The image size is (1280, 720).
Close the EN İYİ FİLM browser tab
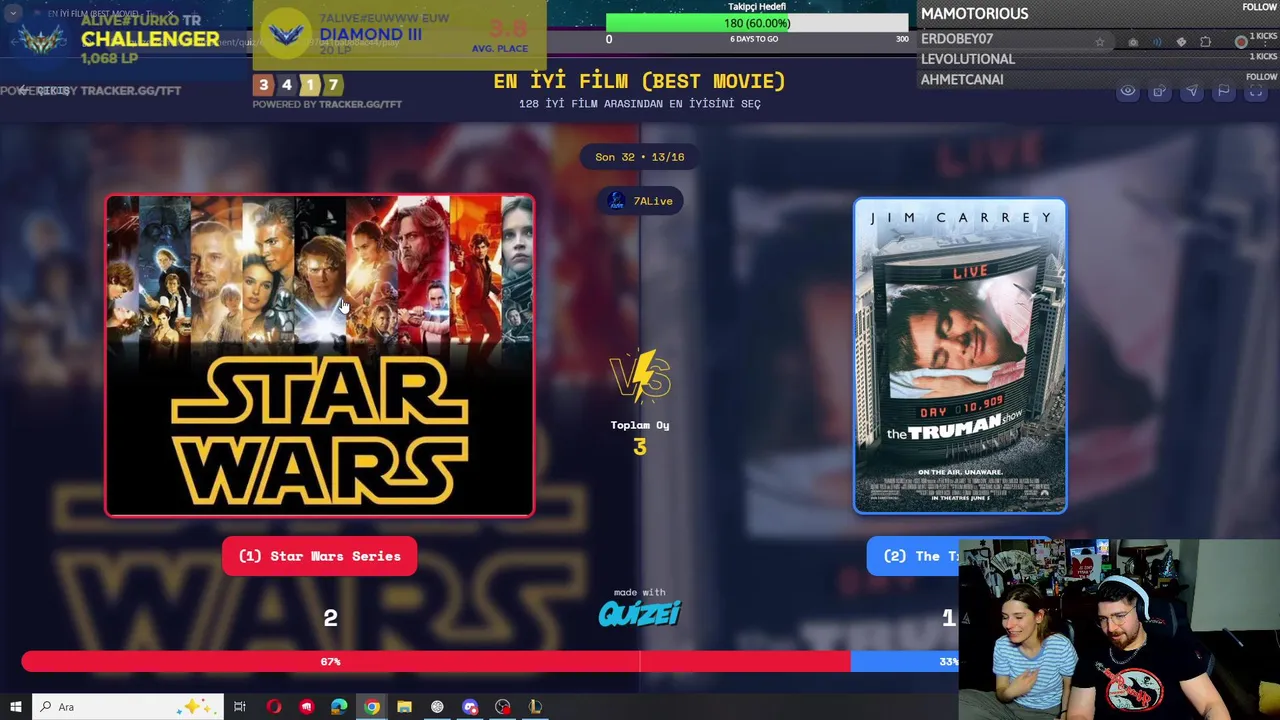171,14
